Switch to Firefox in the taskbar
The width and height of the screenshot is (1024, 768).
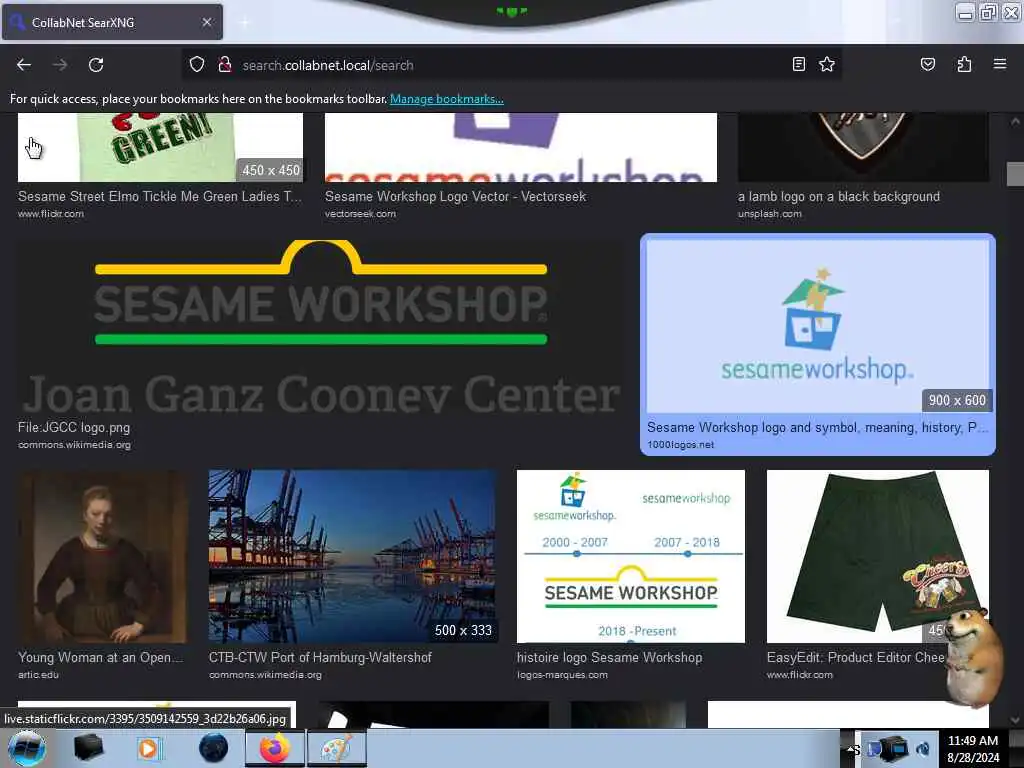click(x=275, y=748)
